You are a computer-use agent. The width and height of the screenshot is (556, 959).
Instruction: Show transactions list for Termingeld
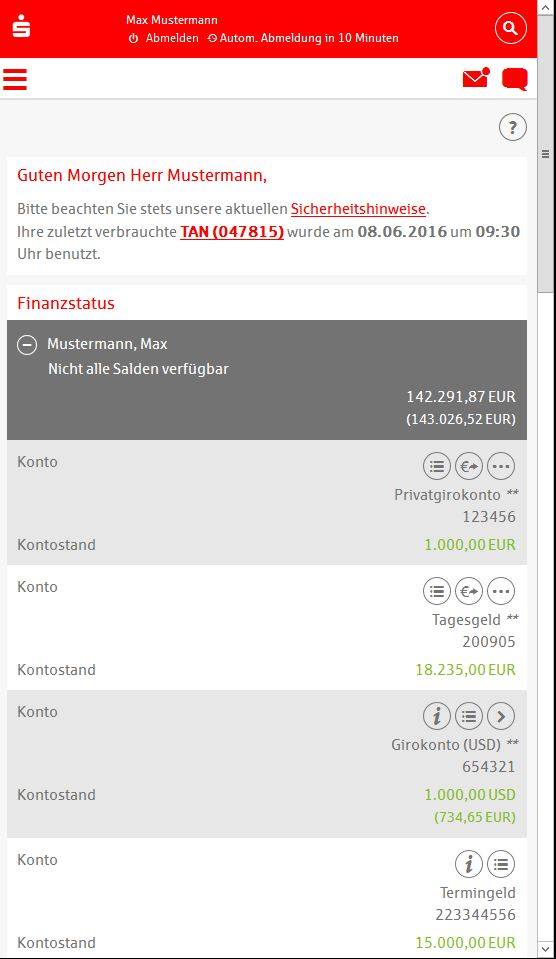[501, 864]
